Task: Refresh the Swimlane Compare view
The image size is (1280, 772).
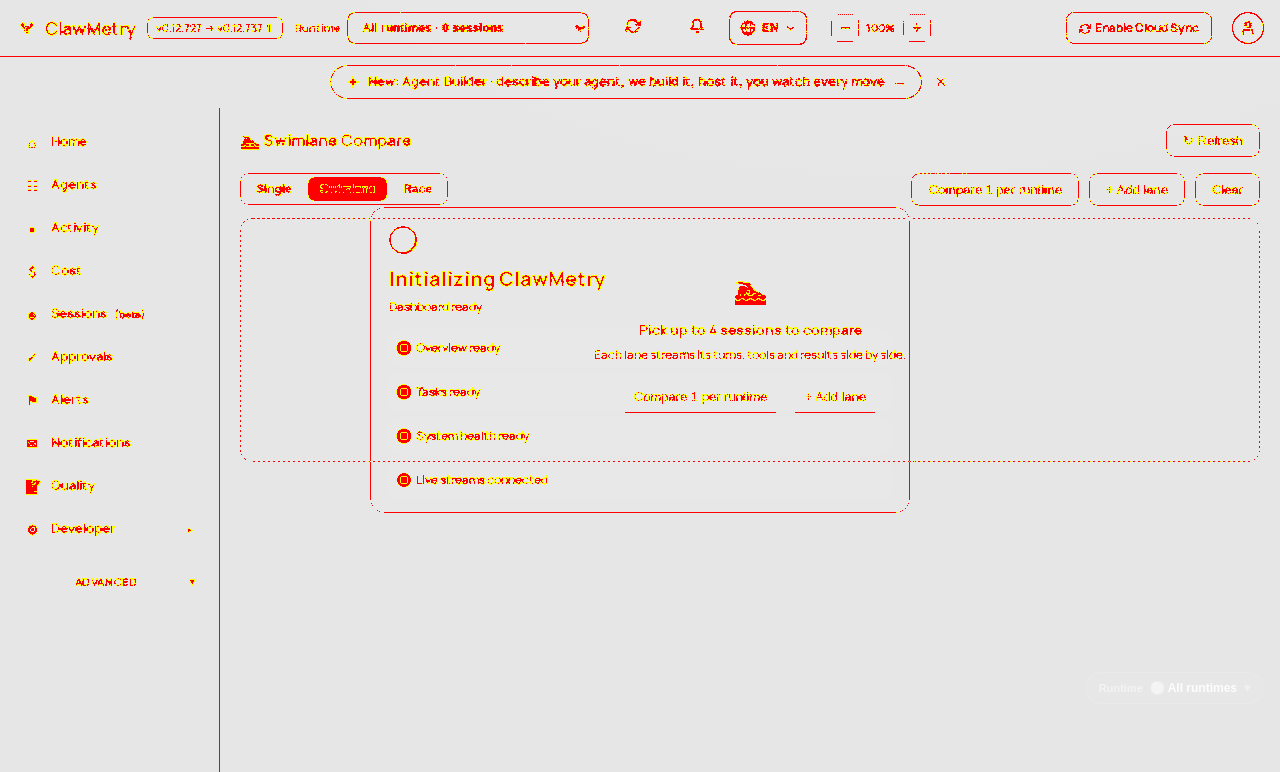Action: pyautogui.click(x=1212, y=141)
